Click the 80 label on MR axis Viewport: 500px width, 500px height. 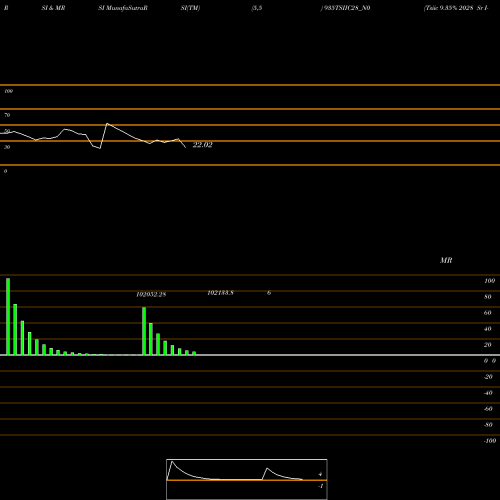[488, 297]
